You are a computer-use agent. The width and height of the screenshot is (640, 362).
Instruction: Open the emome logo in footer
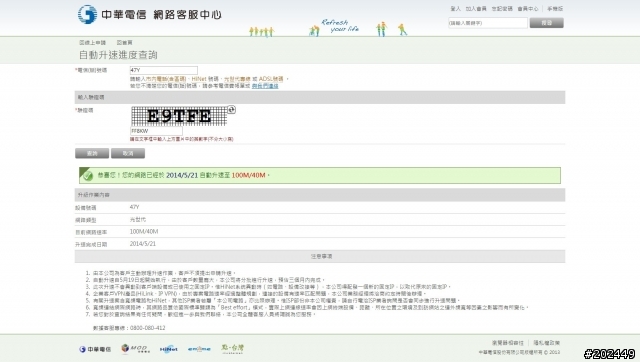tap(199, 349)
